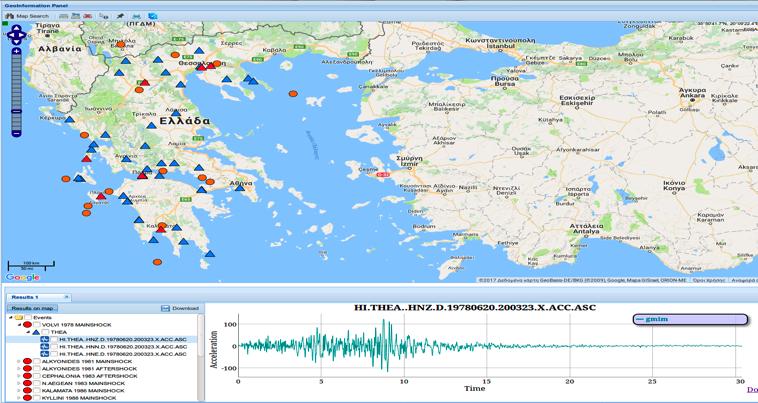This screenshot has height=403, width=758.
Task: Click the zoom slider track above the handle
Action: pyautogui.click(x=16, y=81)
